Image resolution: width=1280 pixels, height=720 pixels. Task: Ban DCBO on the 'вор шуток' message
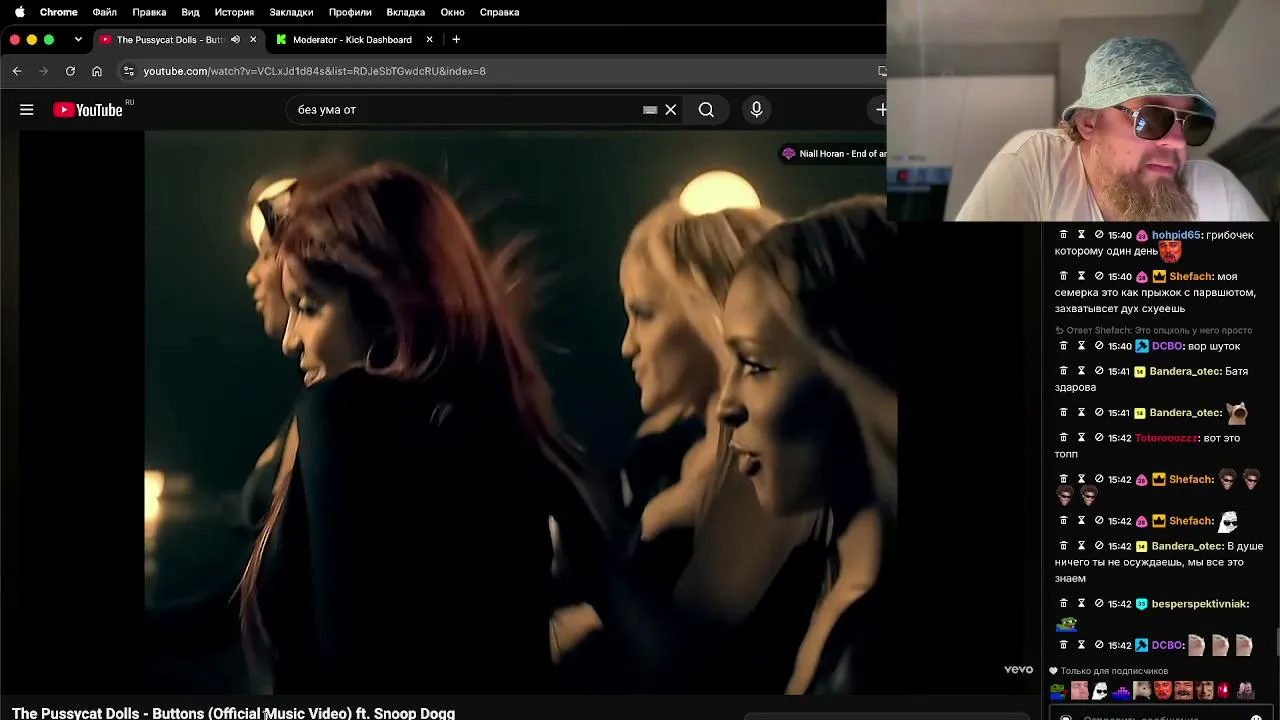click(x=1099, y=346)
